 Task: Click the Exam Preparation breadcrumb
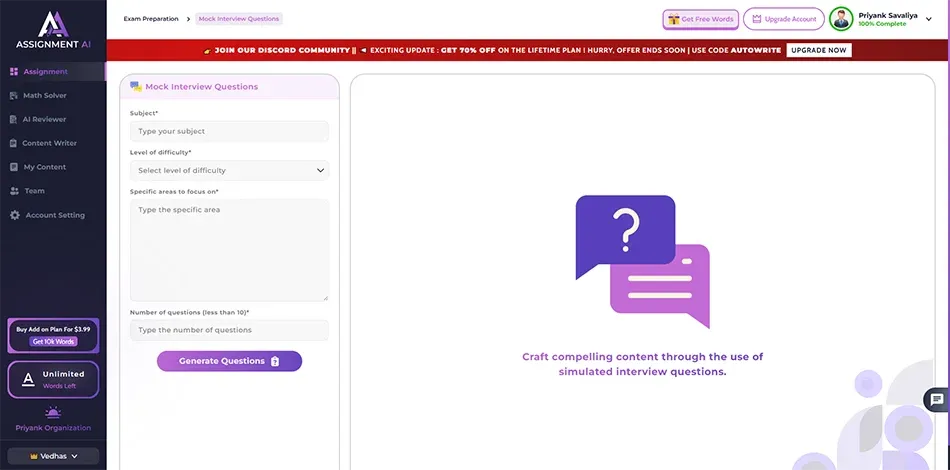coord(151,19)
